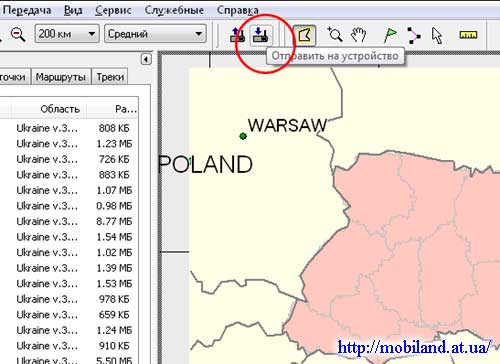Open the 200 км scale dropdown
The image size is (500, 364).
pyautogui.click(x=67, y=34)
